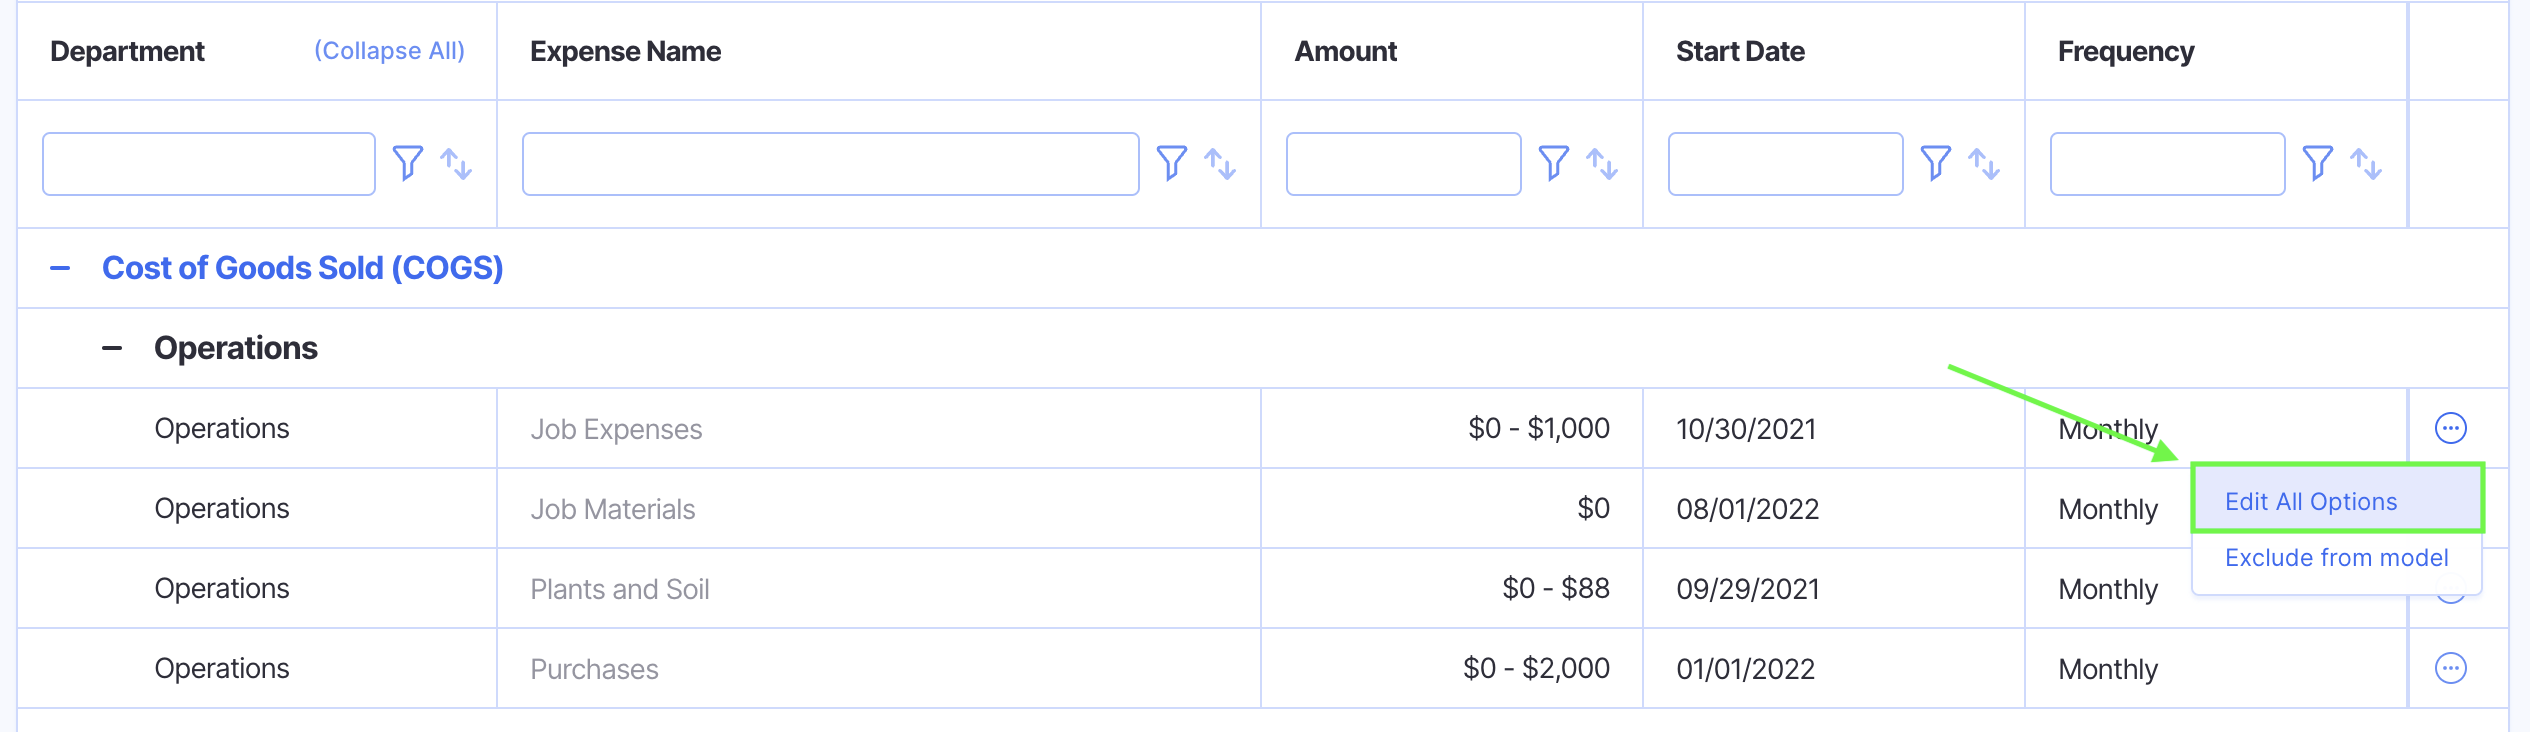Sort the Amount column with arrows icon
This screenshot has width=2530, height=732.
pos(1602,163)
